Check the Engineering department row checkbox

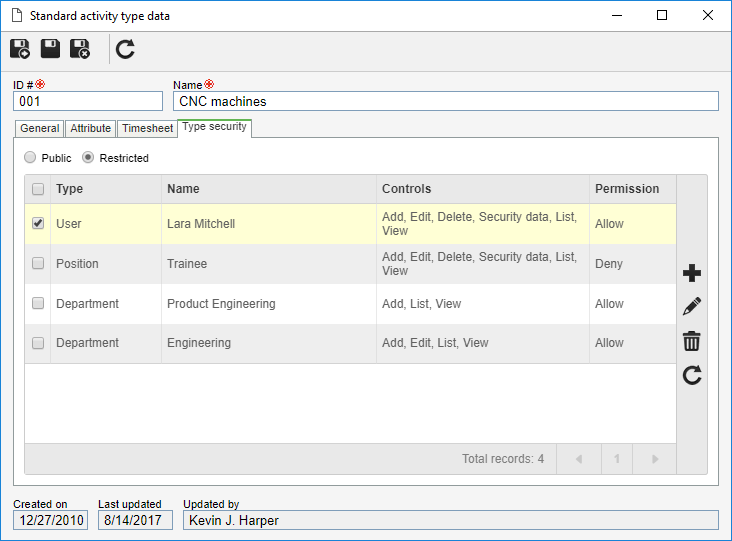pyautogui.click(x=38, y=343)
